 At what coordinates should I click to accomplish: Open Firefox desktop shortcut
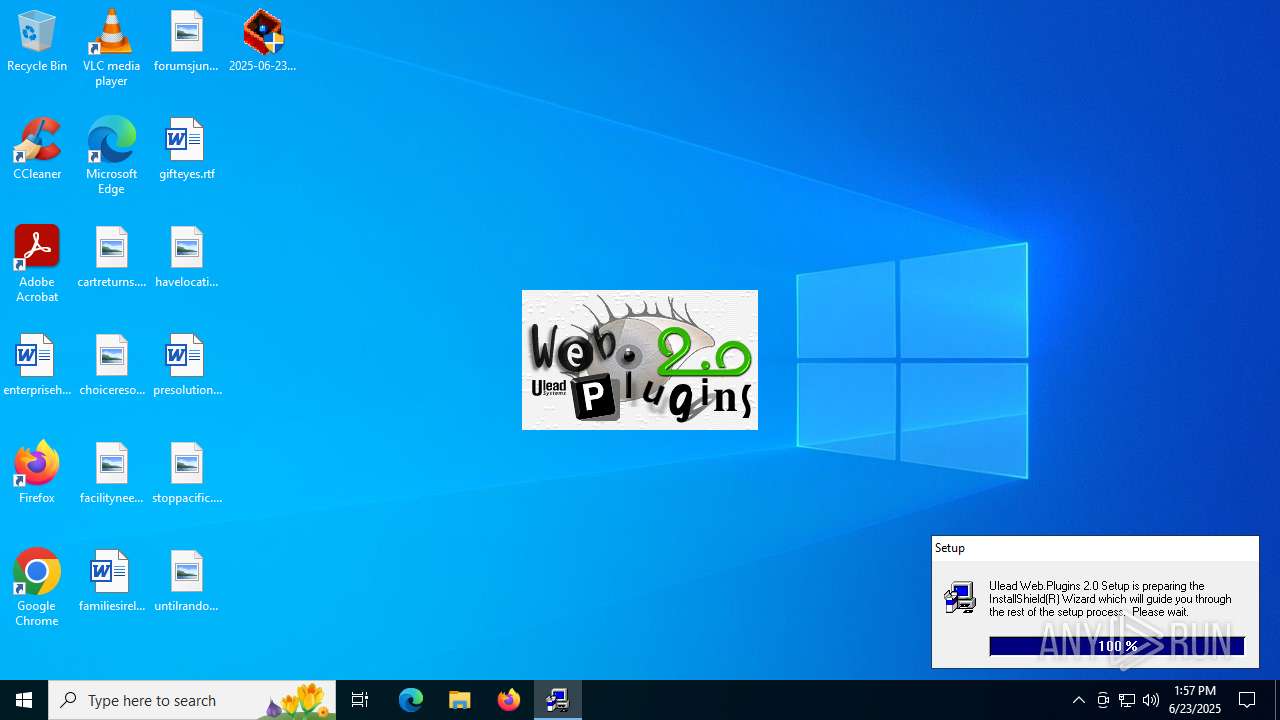tap(37, 474)
